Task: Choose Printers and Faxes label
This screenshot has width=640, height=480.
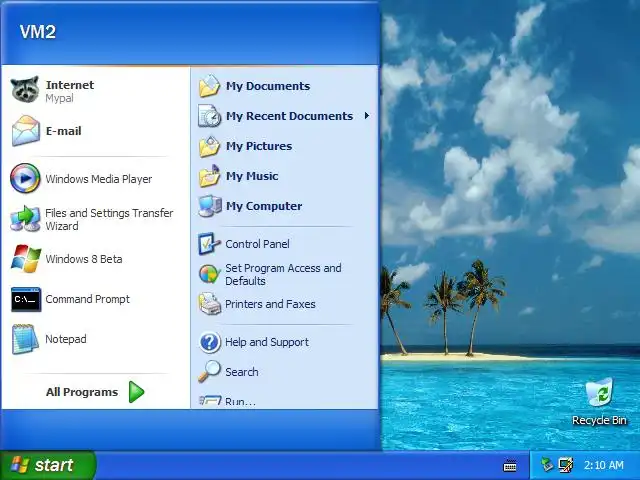Action: pos(270,304)
